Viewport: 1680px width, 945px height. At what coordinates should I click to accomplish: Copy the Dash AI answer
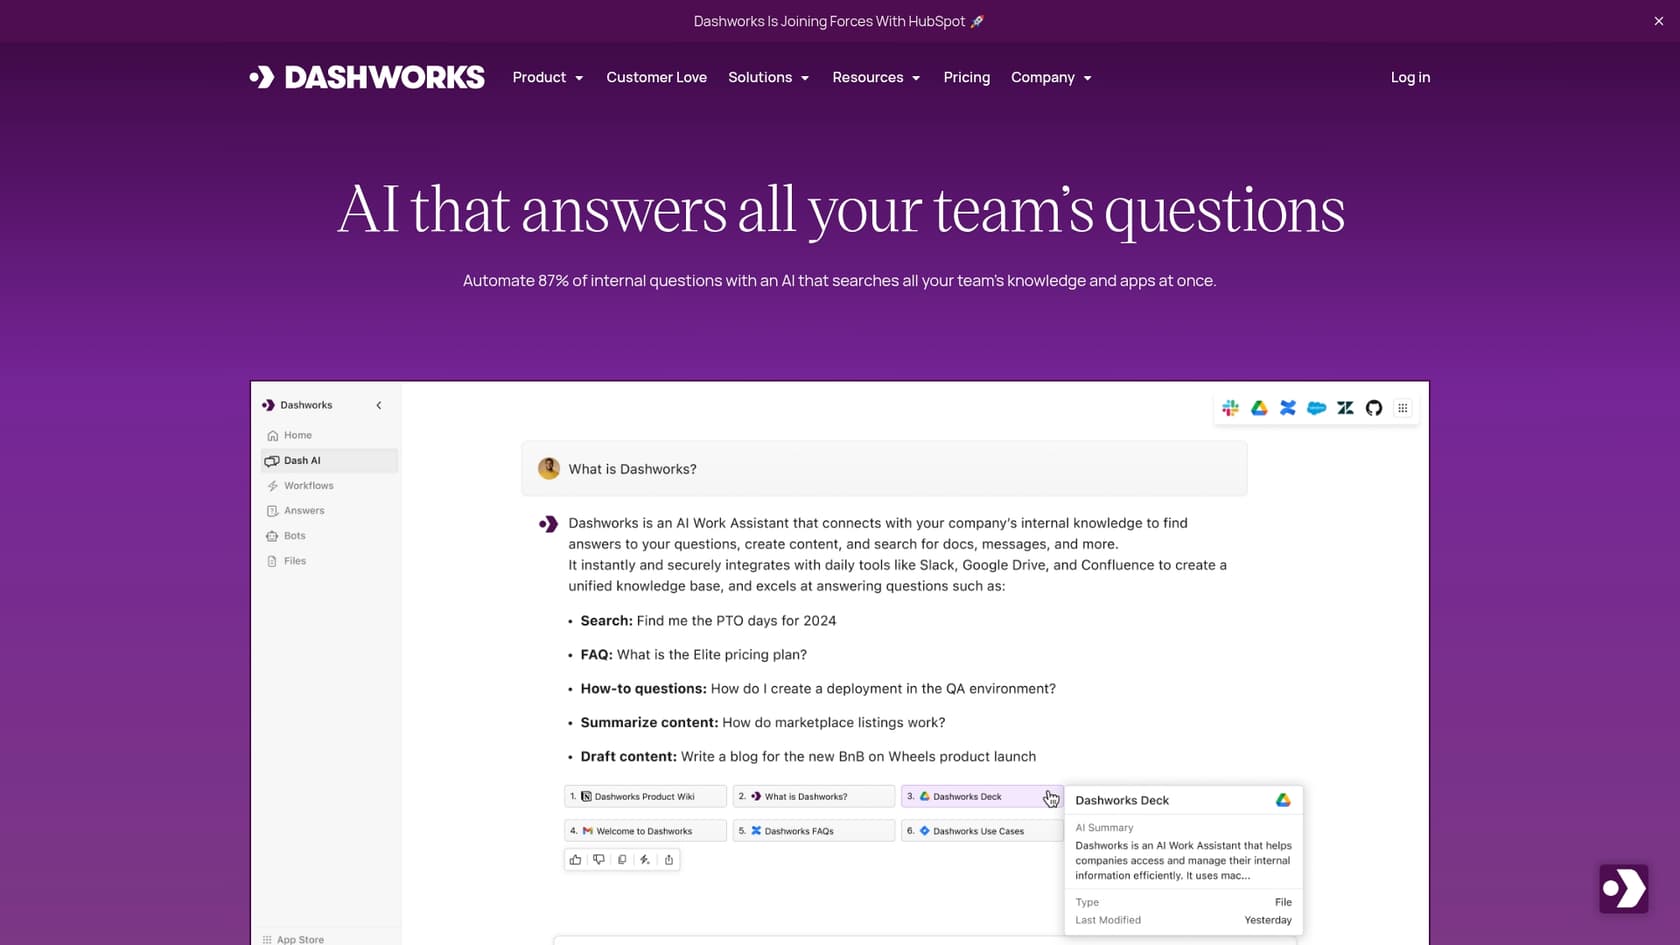(622, 860)
